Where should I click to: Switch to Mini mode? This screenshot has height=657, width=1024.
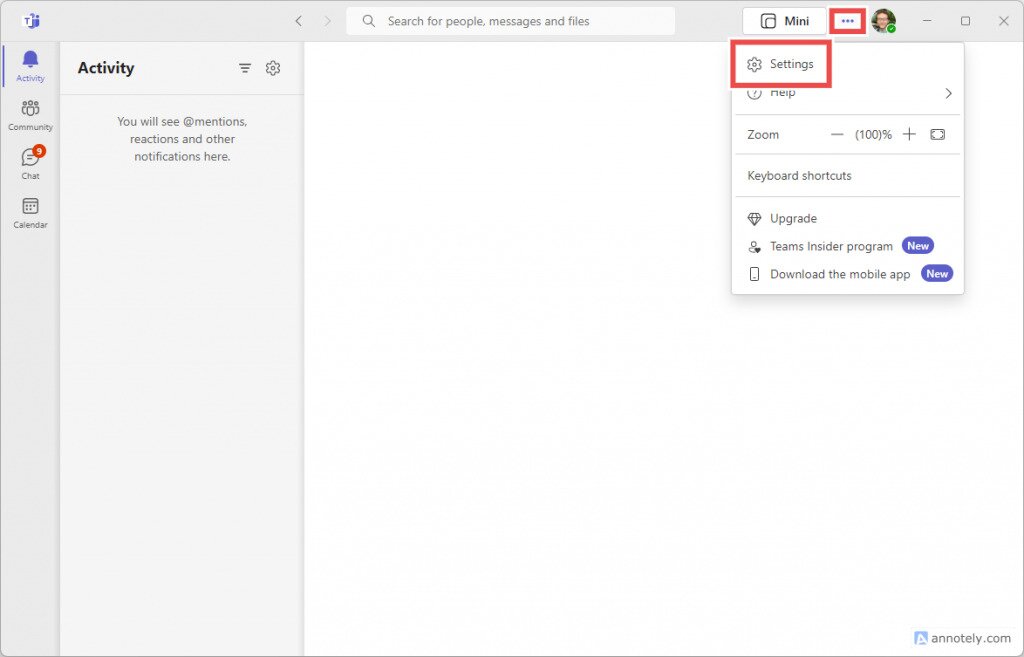(784, 20)
